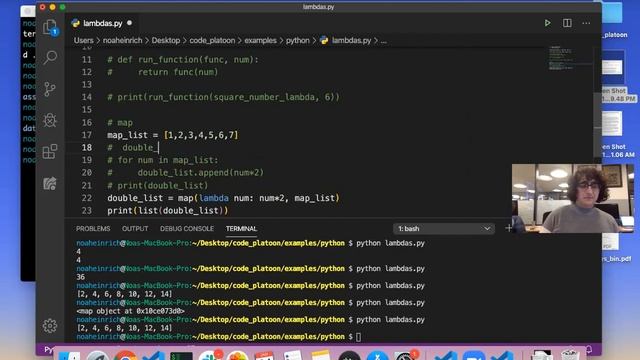Click the trailing '...' breadcrumb symbol segment
640x360 pixels.
point(384,41)
